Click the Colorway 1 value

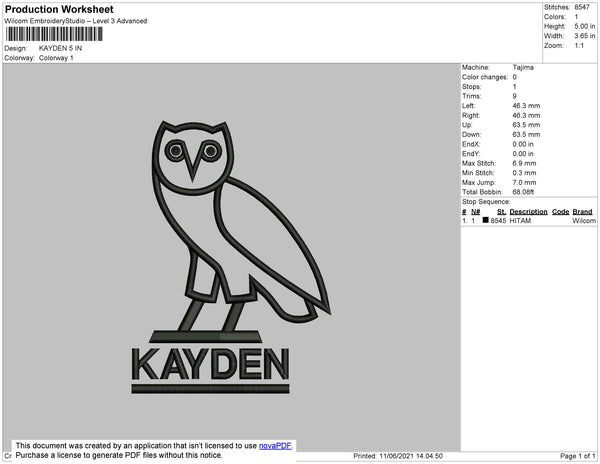click(56, 58)
